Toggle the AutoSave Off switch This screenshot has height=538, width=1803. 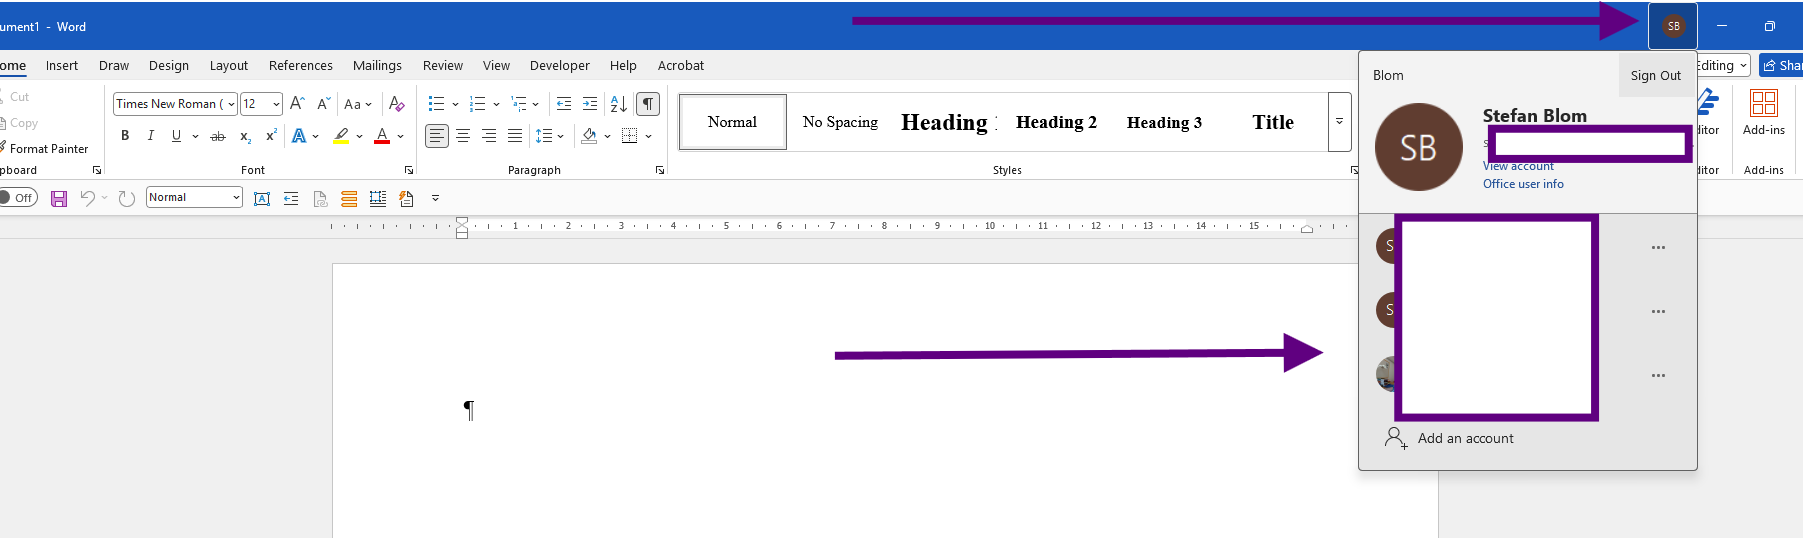(x=18, y=198)
